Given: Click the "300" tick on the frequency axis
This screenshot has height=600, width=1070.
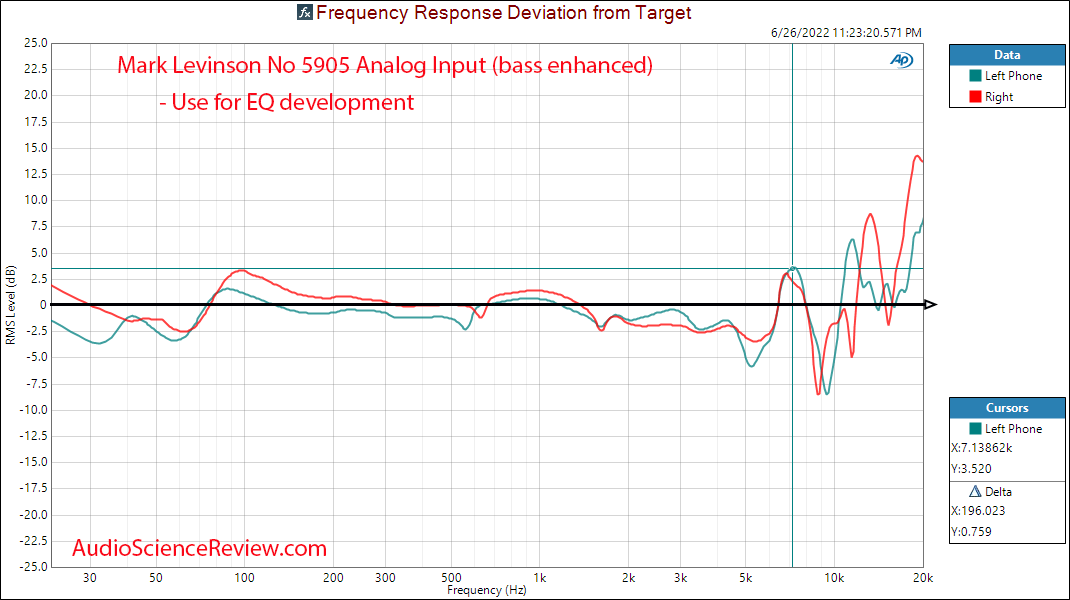Looking at the screenshot, I should (385, 577).
